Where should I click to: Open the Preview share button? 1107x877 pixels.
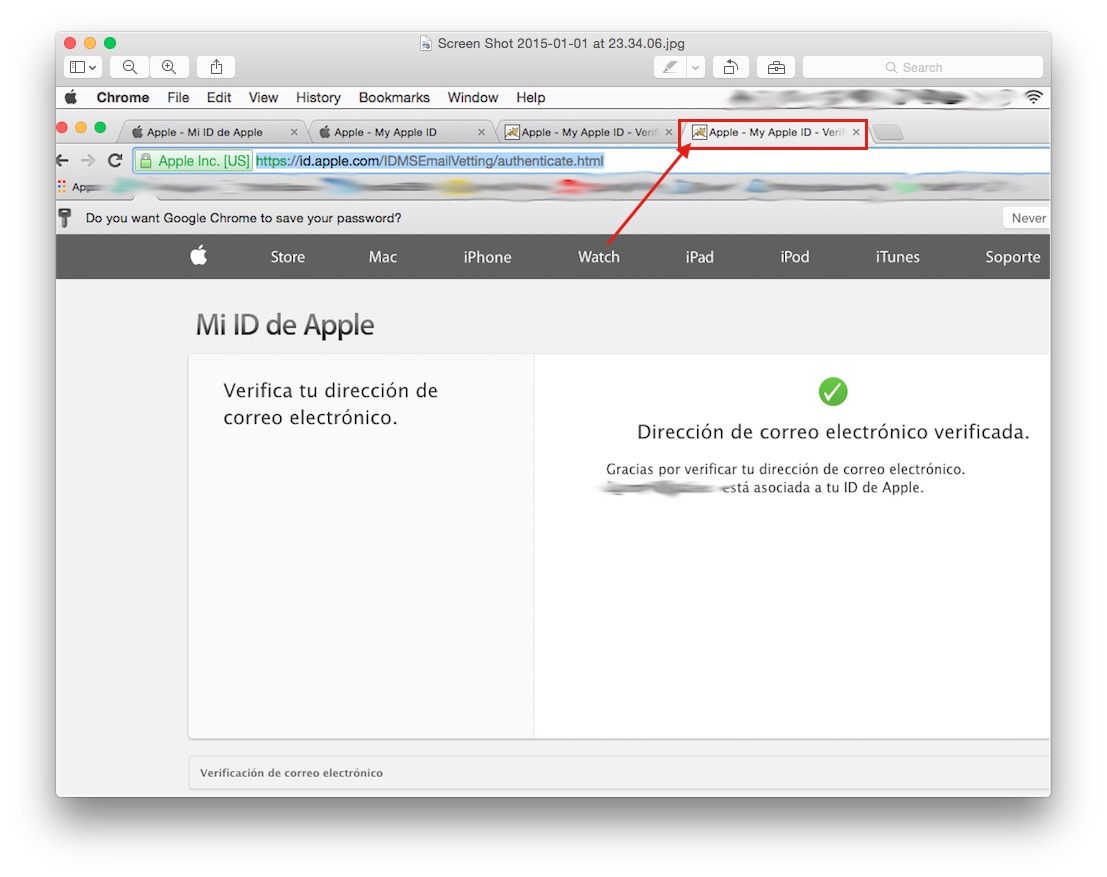point(216,67)
